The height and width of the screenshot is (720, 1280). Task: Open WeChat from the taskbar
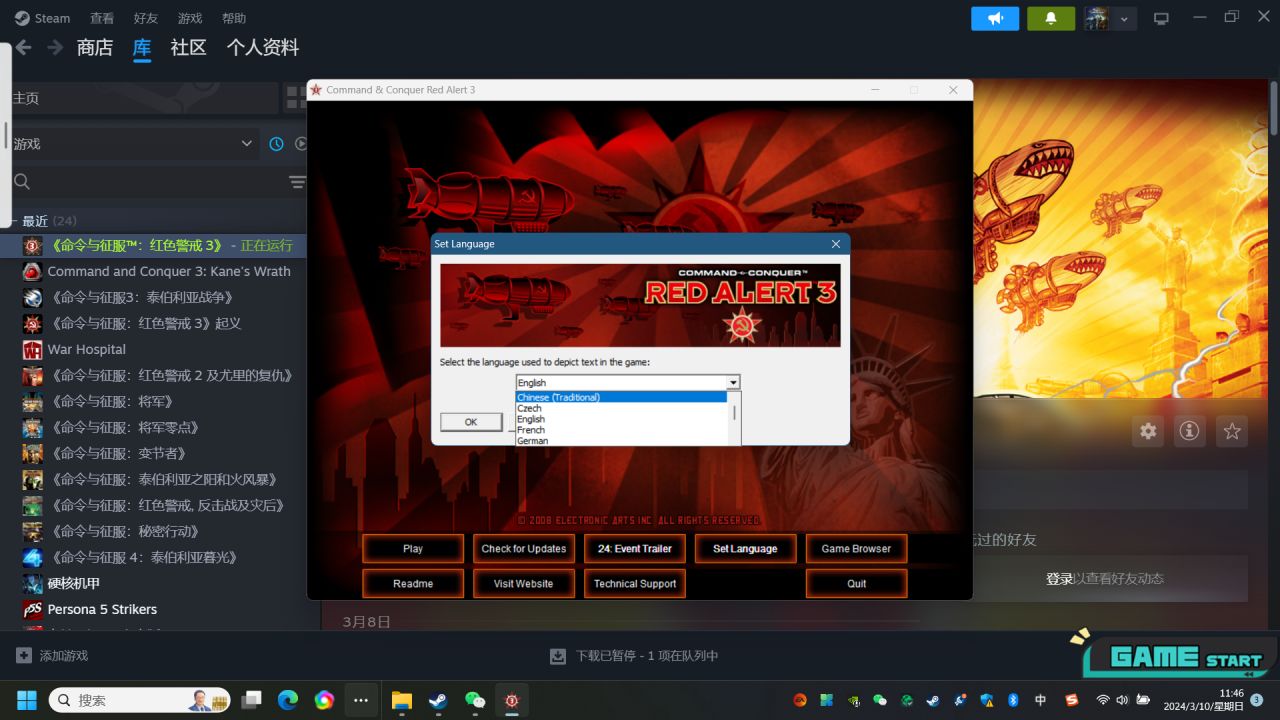pyautogui.click(x=475, y=700)
